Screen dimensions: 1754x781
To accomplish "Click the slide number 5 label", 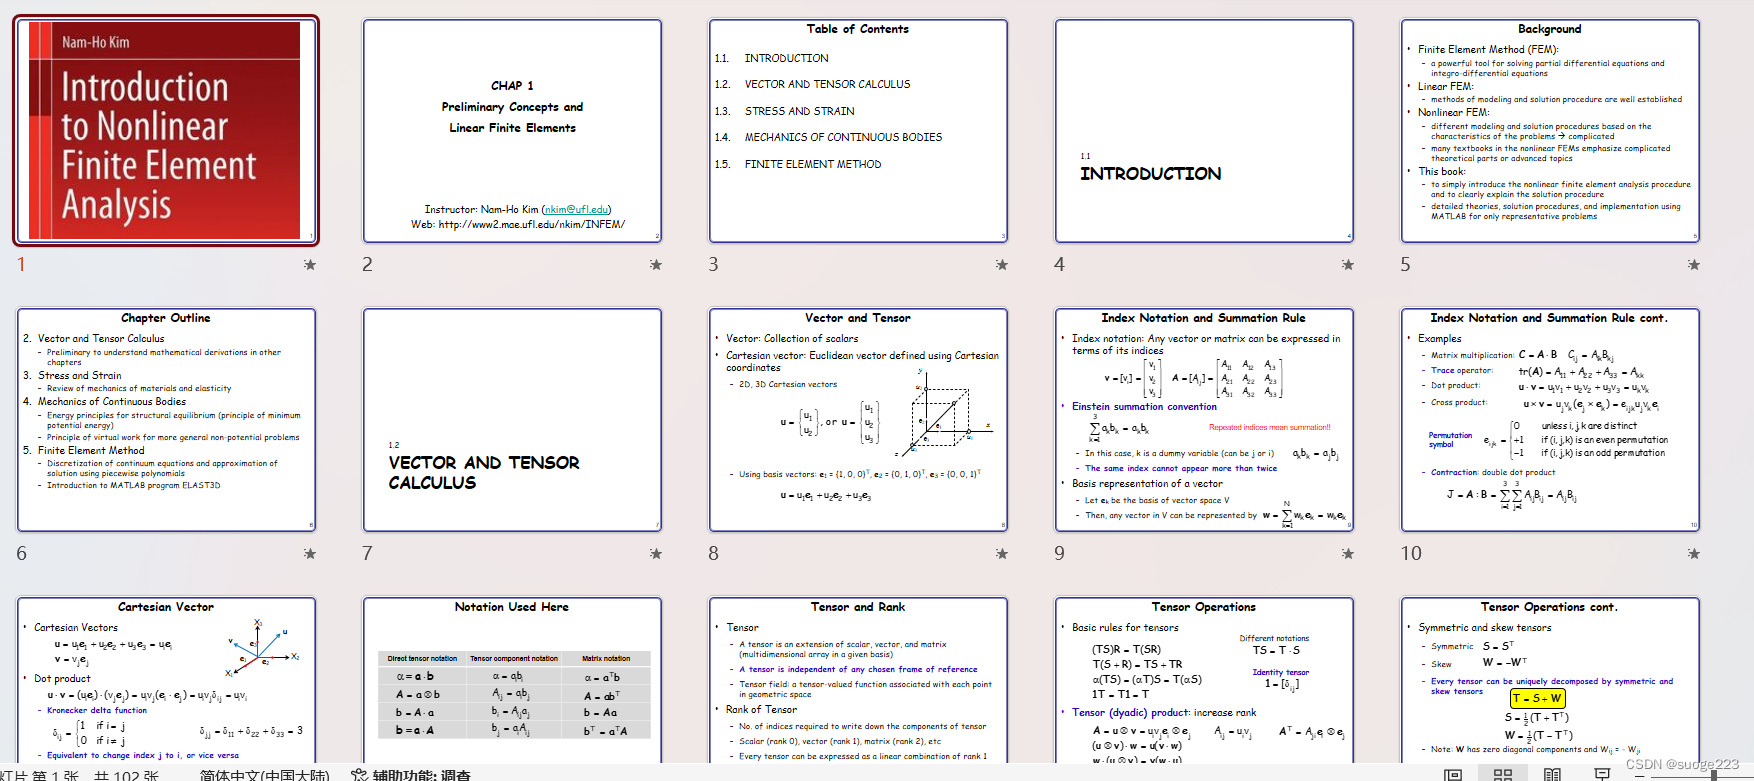I will point(1406,264).
